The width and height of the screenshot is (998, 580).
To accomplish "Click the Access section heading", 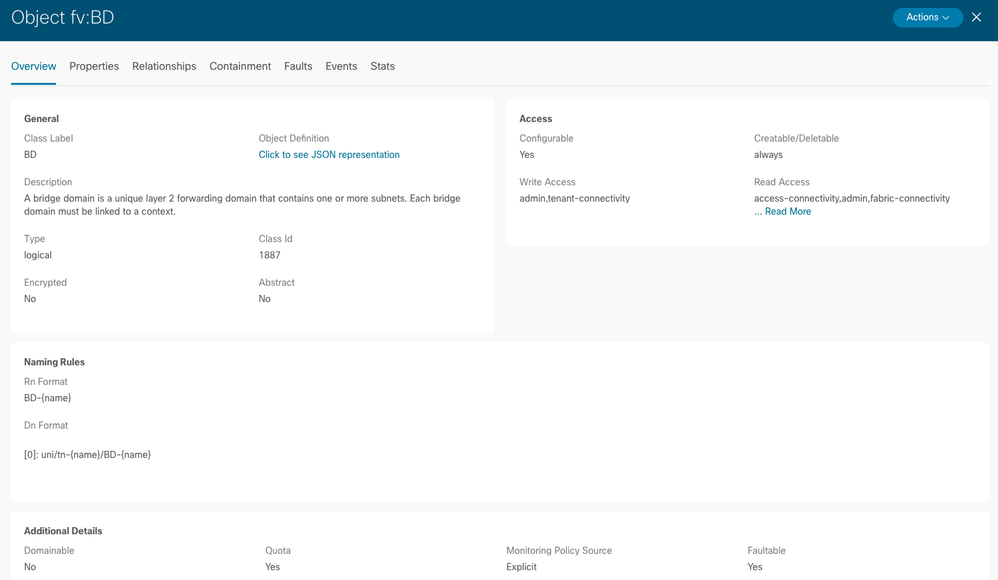I will click(536, 118).
